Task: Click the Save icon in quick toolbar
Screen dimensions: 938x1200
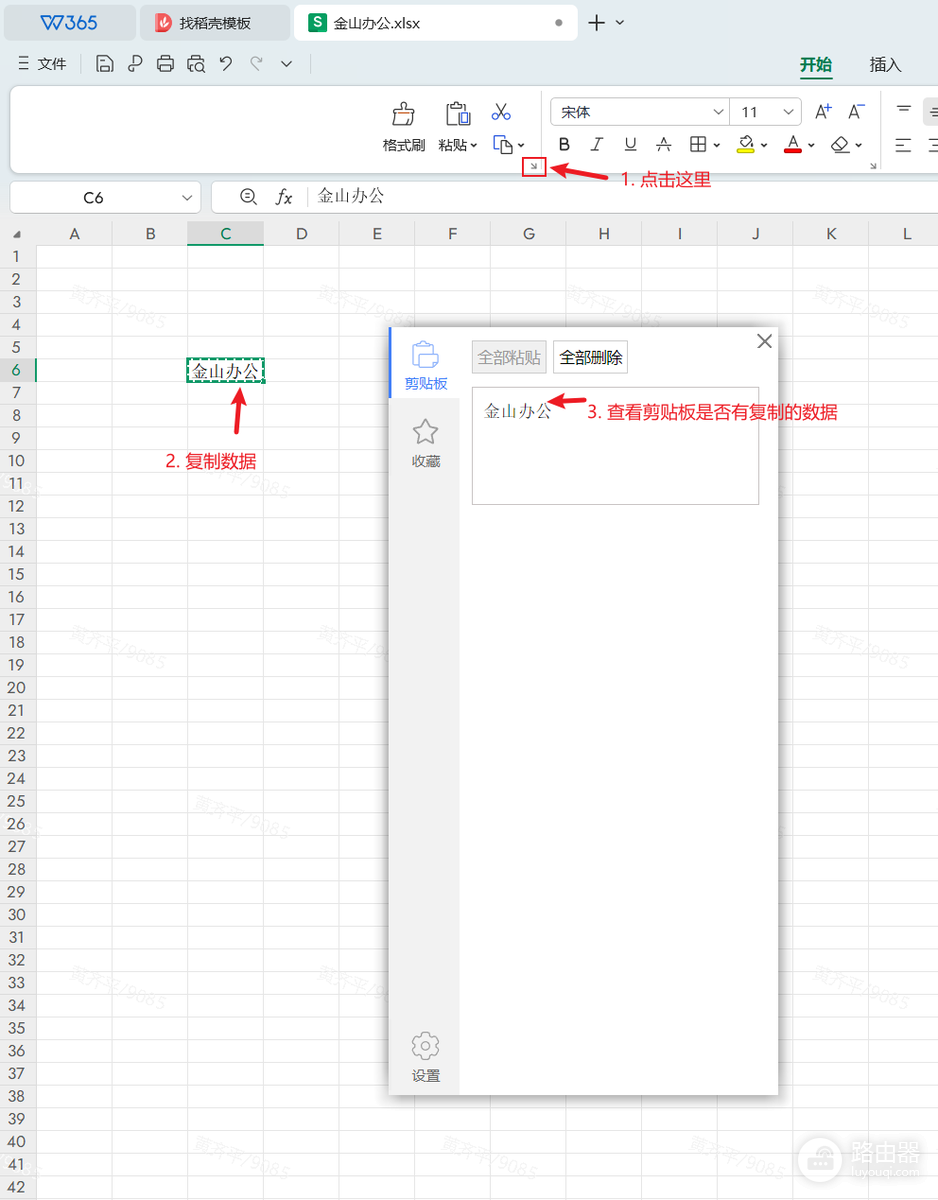Action: click(x=105, y=64)
